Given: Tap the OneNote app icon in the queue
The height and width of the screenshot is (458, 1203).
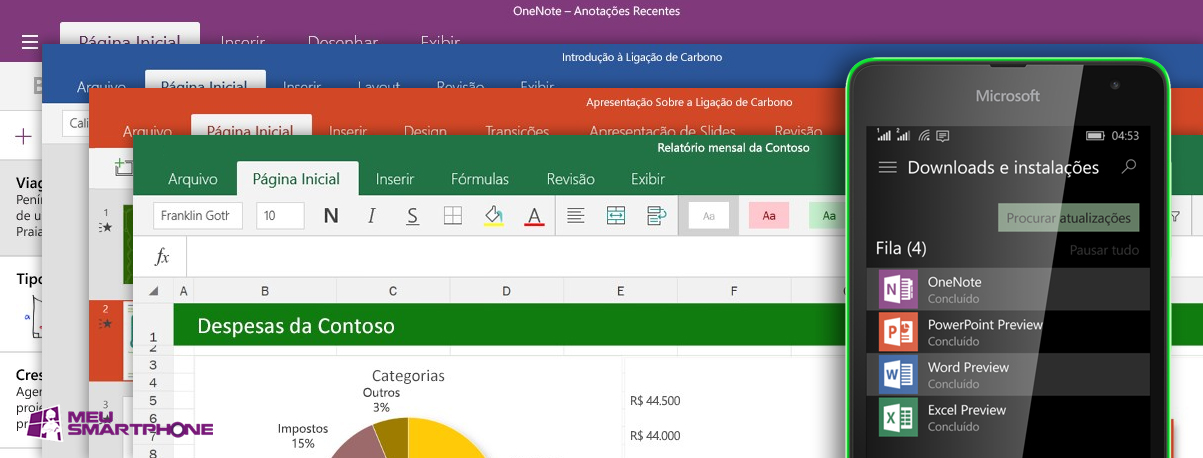Looking at the screenshot, I should coord(898,290).
